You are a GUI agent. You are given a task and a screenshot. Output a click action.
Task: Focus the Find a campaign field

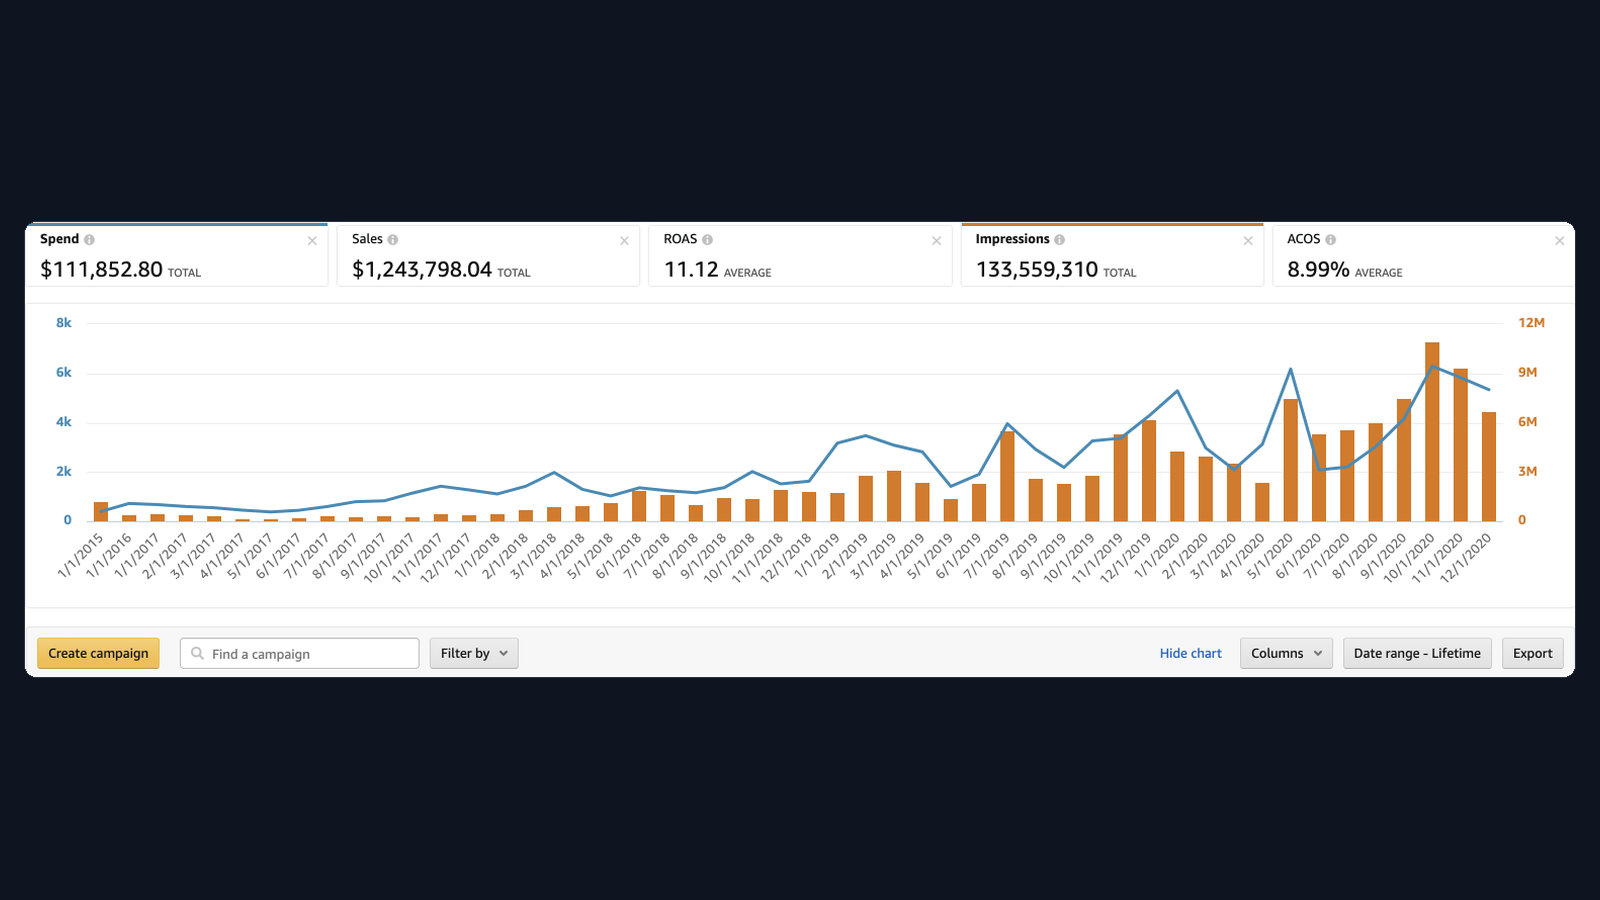[x=300, y=653]
